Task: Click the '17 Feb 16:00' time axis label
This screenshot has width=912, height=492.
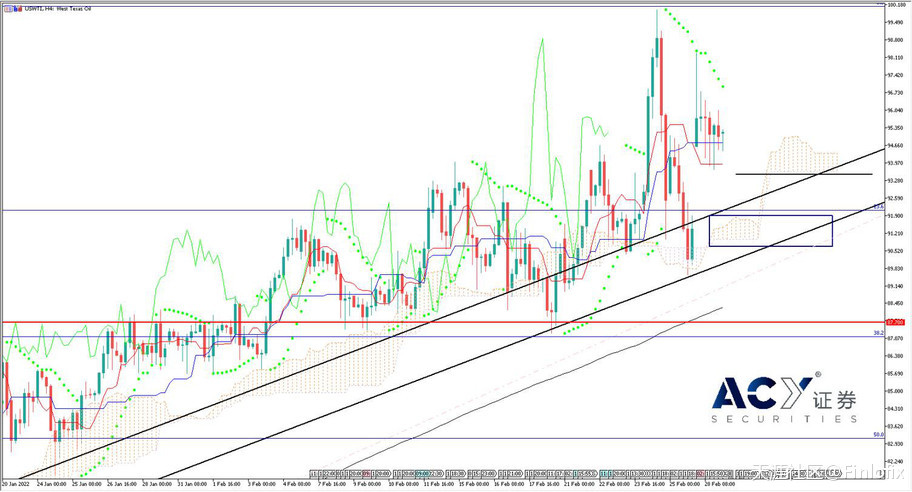Action: (x=543, y=483)
